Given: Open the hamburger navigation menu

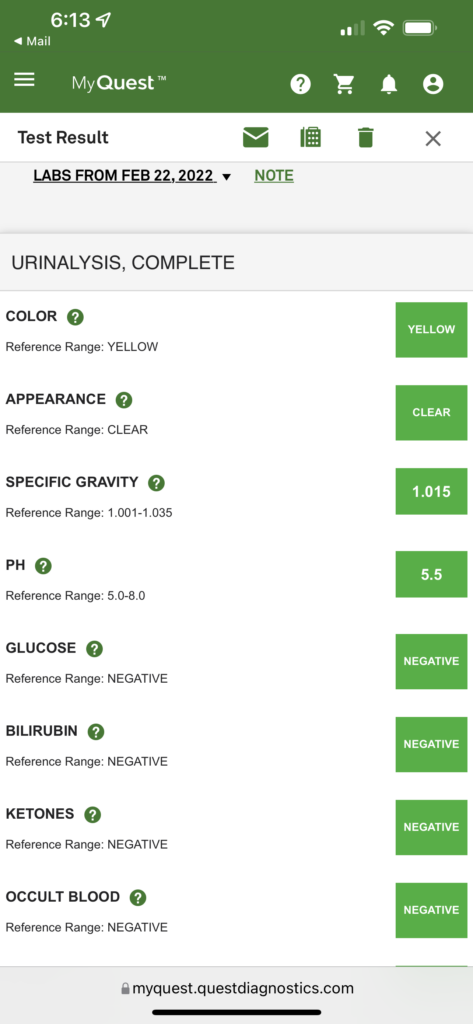Looking at the screenshot, I should click(24, 80).
